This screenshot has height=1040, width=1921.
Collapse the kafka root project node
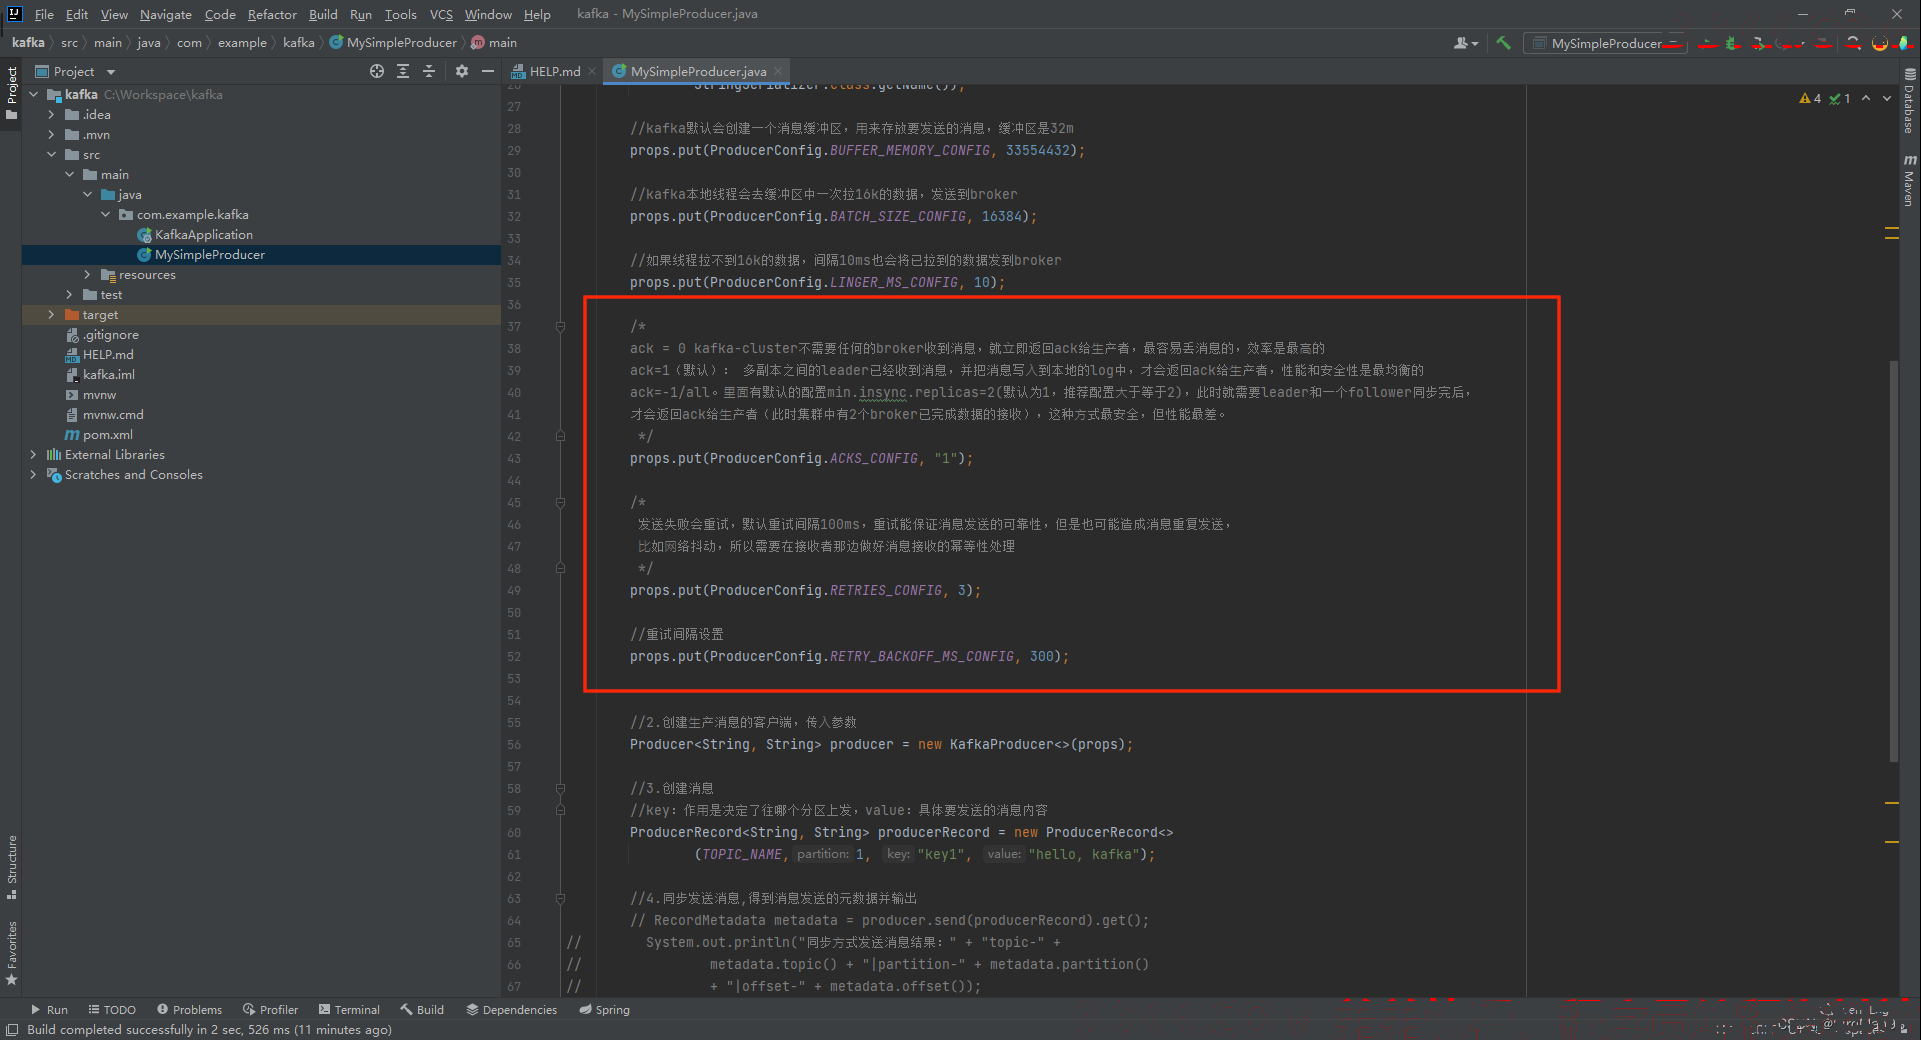[x=34, y=94]
